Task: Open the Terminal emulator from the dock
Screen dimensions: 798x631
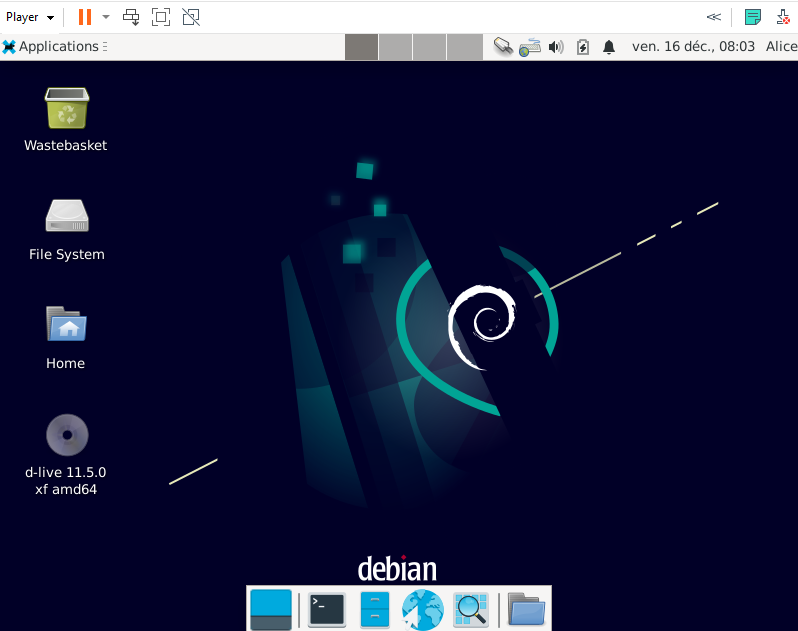Action: pos(327,608)
